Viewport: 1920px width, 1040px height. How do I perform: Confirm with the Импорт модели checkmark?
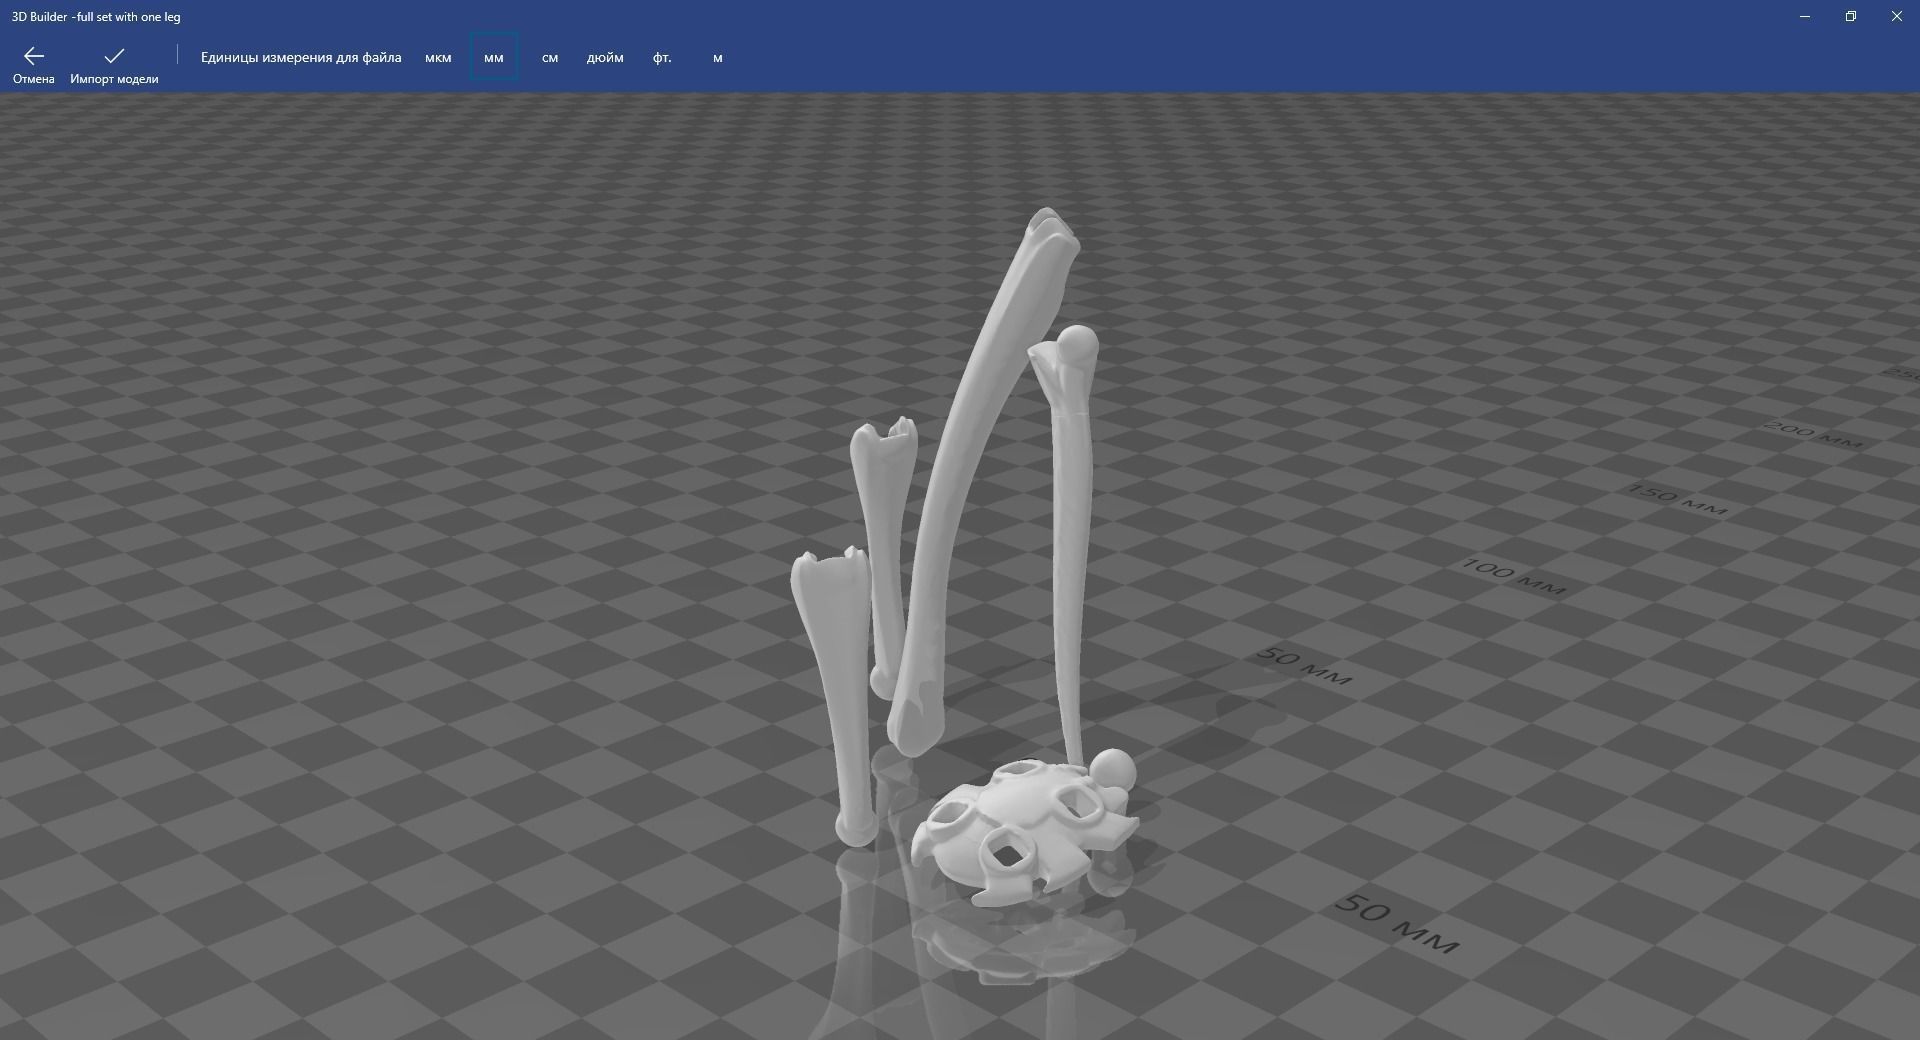tap(114, 56)
